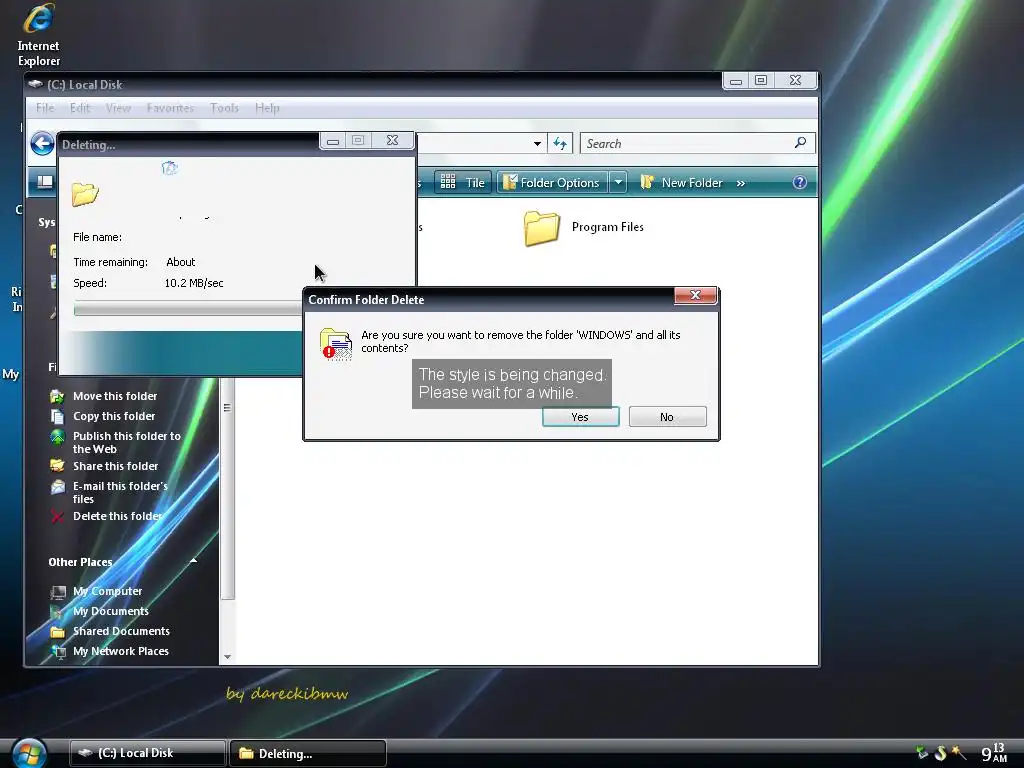Screen dimensions: 1024x768
Task: Click the My Documents icon in Other Places
Action: point(58,612)
